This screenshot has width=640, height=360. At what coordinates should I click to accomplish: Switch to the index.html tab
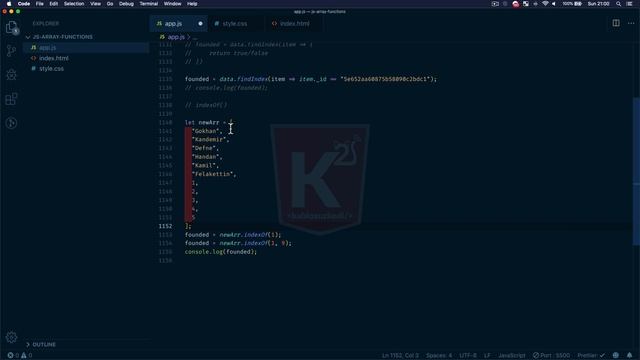coord(294,24)
